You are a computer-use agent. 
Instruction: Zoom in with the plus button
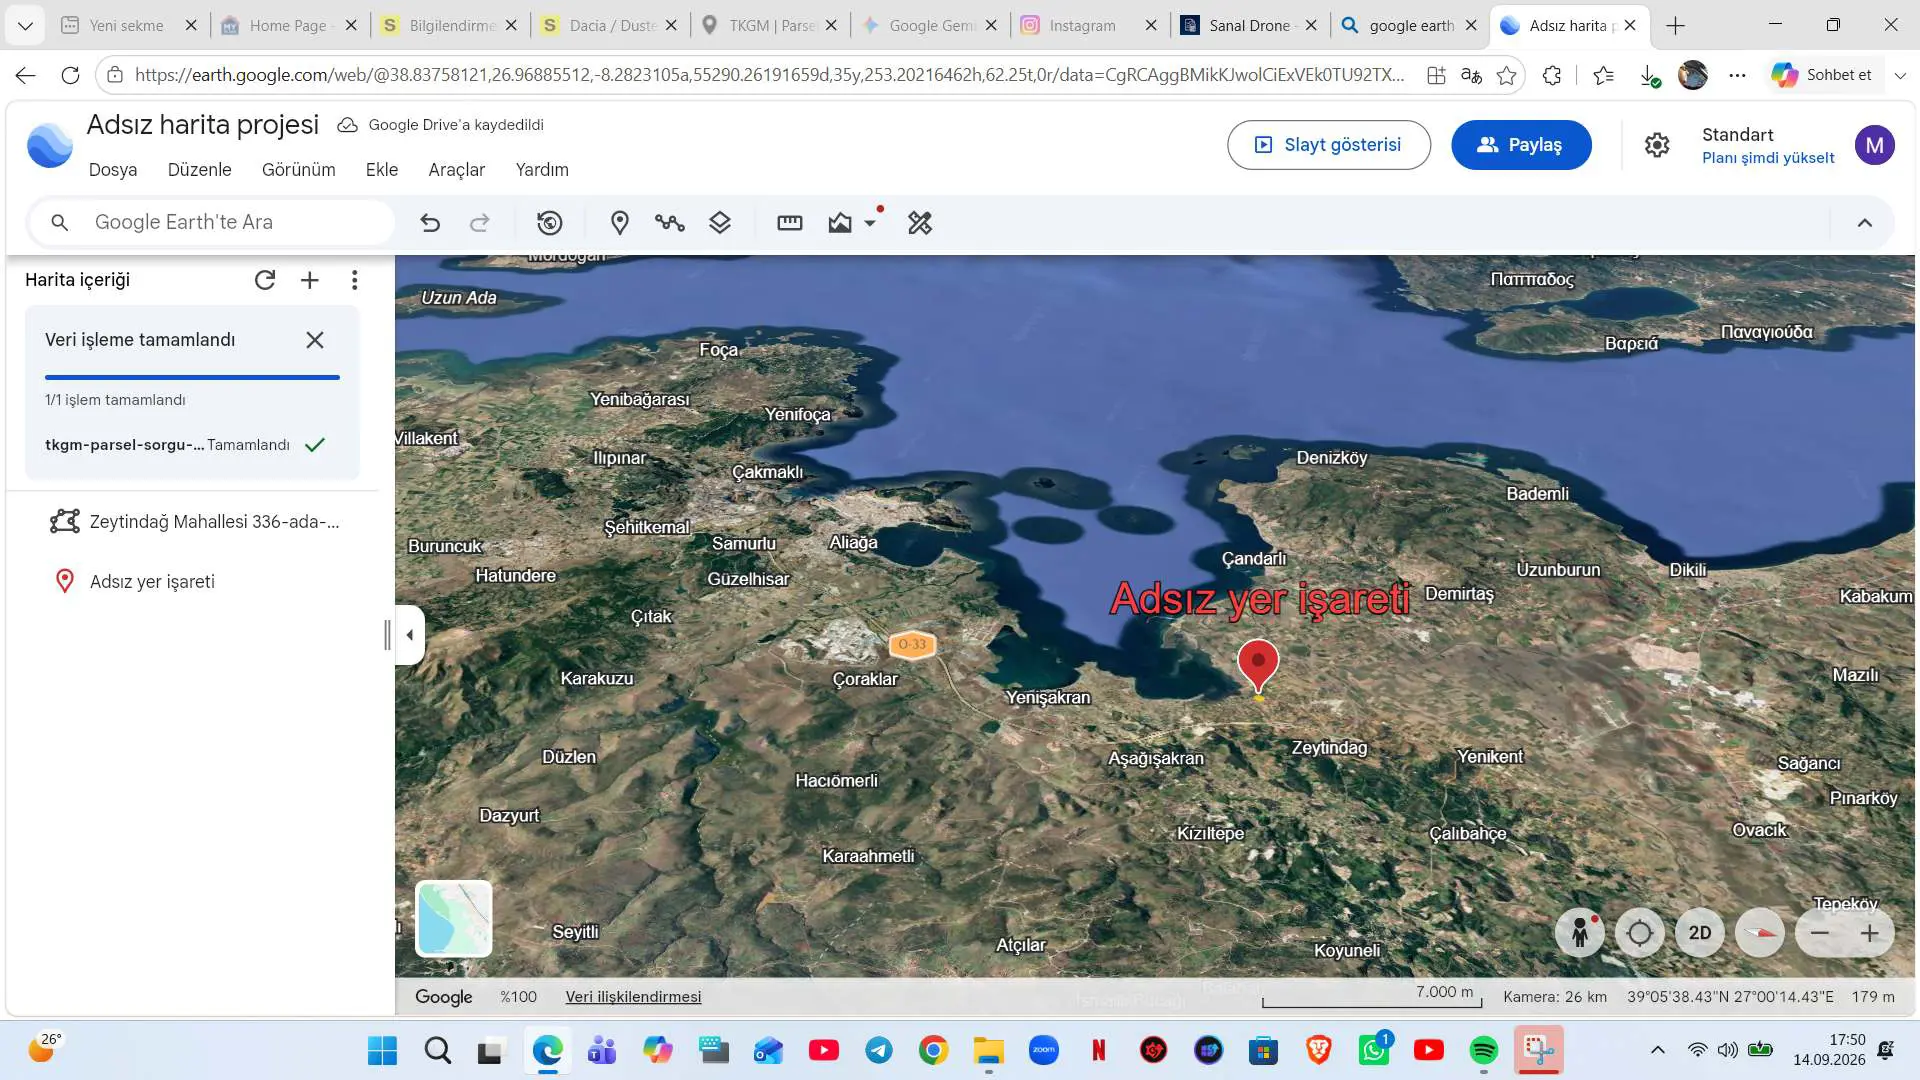pyautogui.click(x=1870, y=933)
